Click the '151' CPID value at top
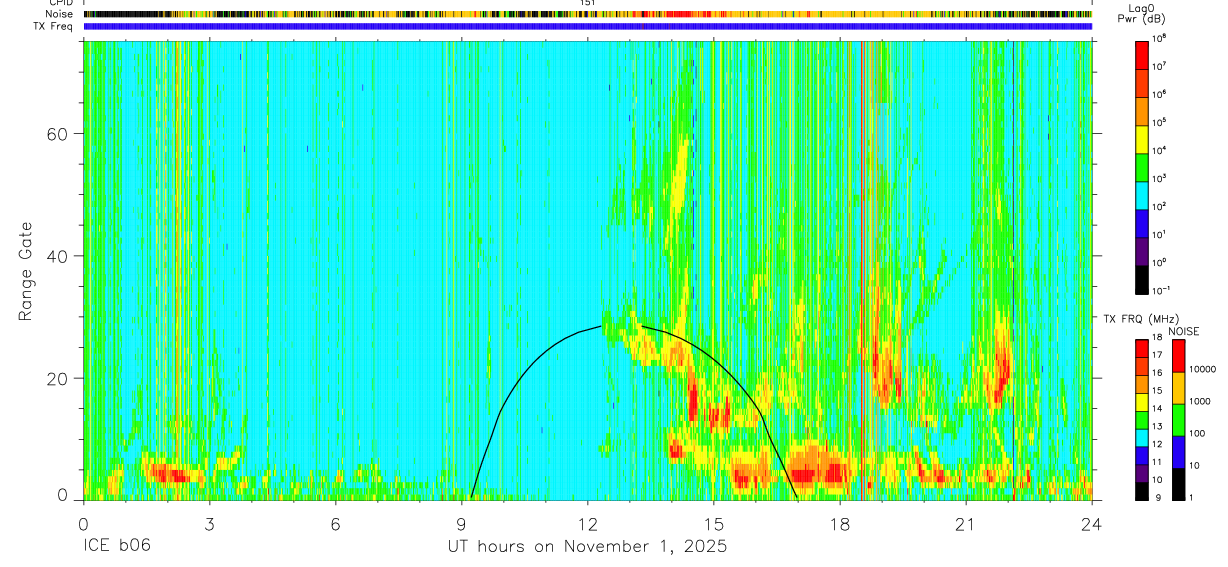 588,4
